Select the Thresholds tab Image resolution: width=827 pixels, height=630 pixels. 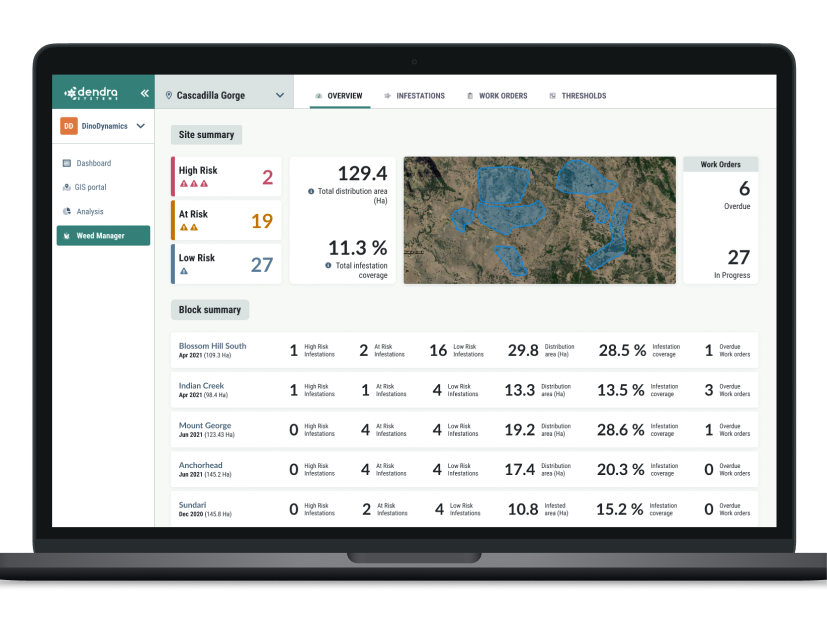coord(577,96)
